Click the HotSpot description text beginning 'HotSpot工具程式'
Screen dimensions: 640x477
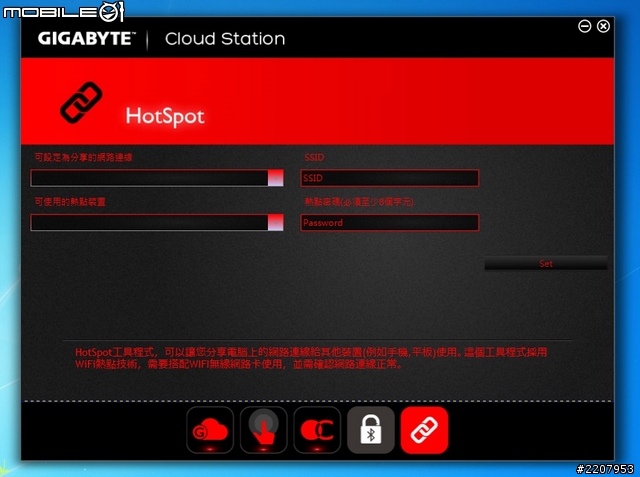311,358
